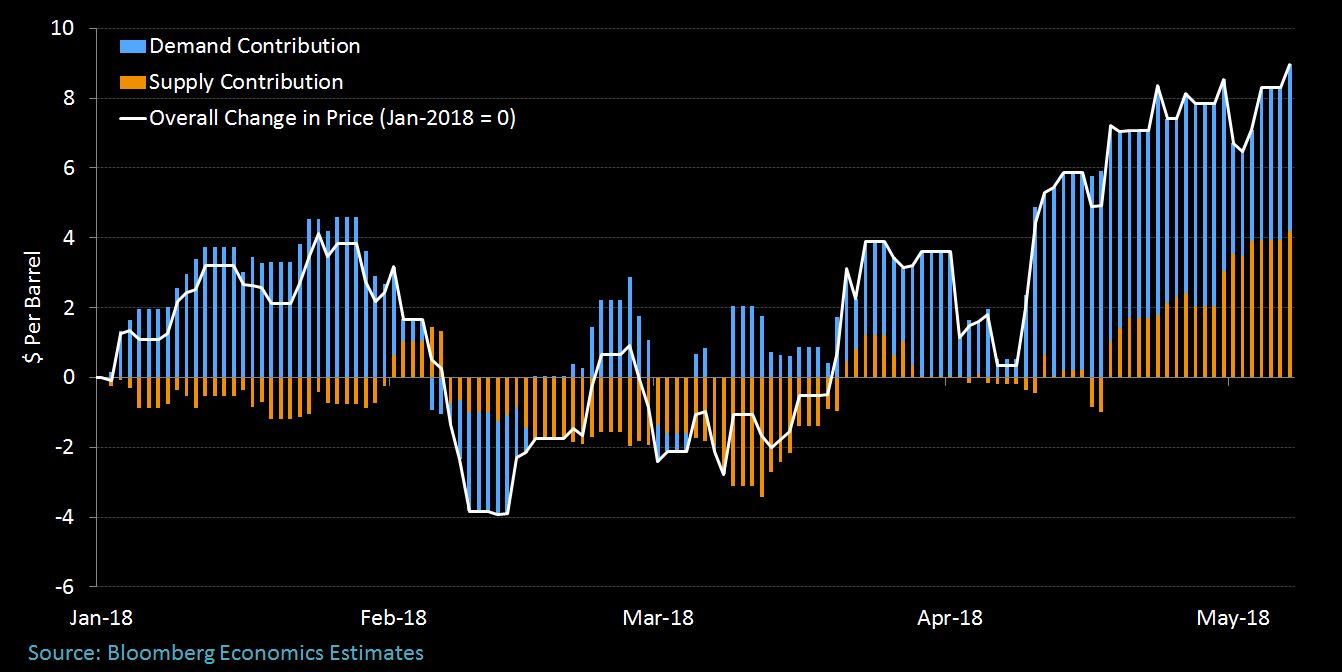Click the white Overall Change line marker in the legend
The image size is (1342, 672).
point(133,119)
